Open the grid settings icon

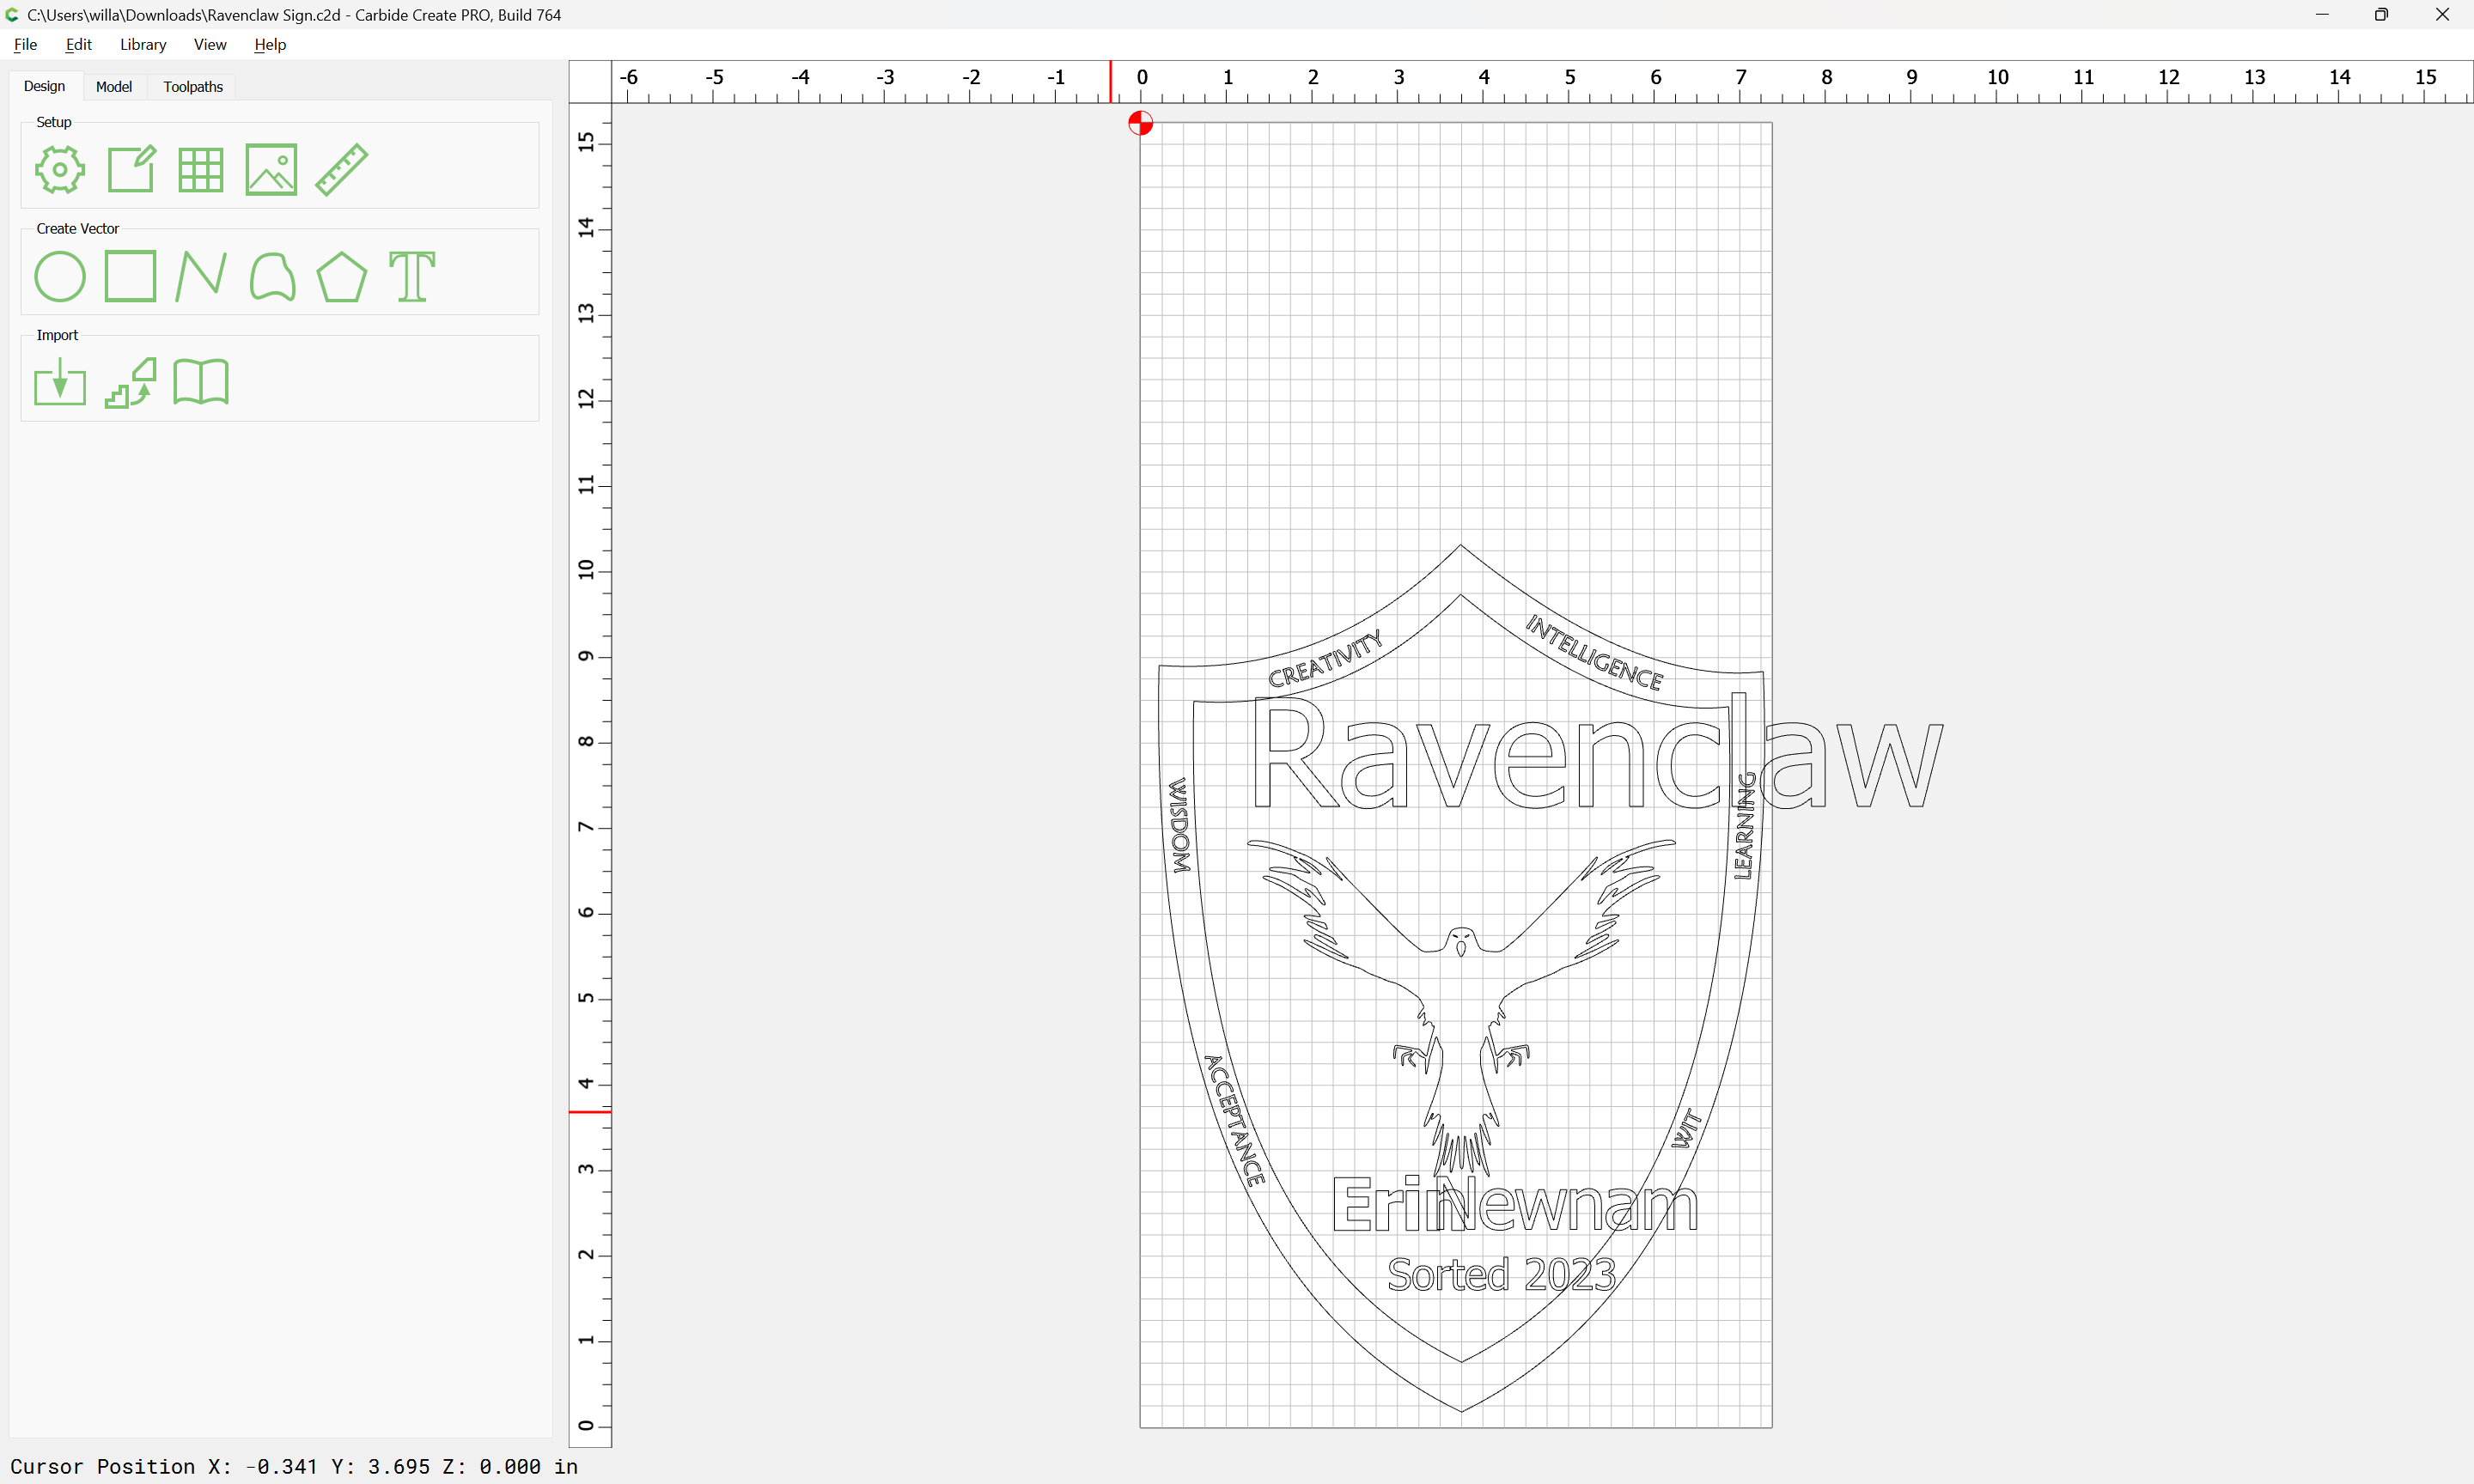(x=200, y=169)
